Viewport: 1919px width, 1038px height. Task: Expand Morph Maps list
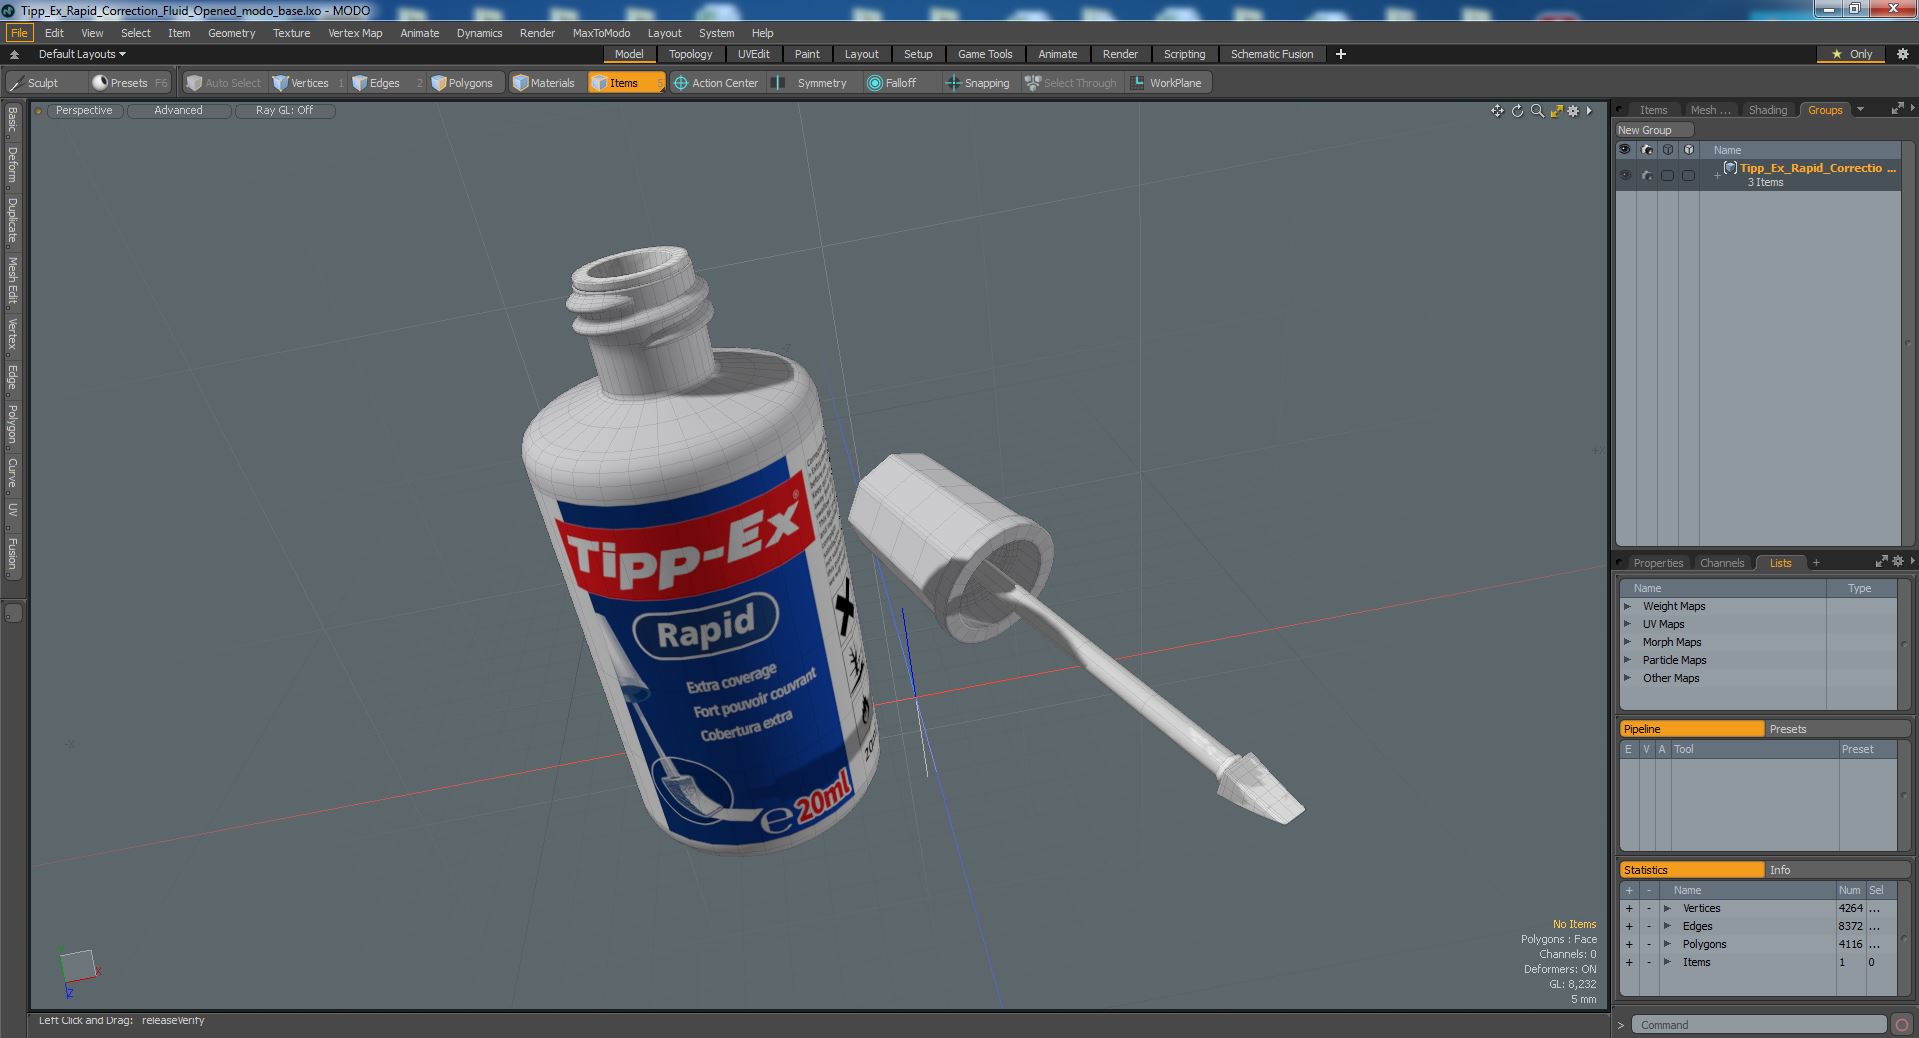[1628, 642]
